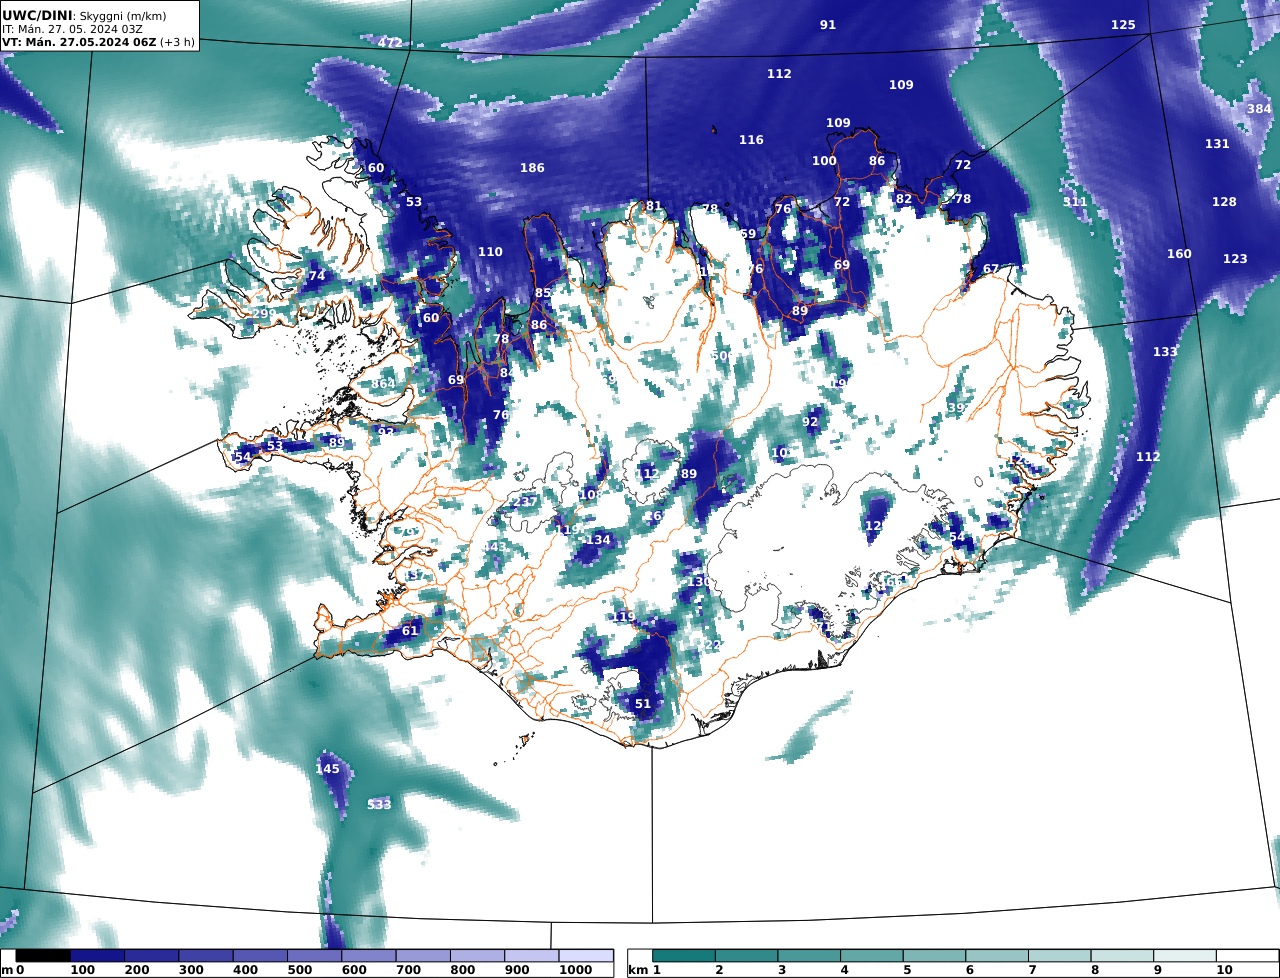This screenshot has width=1280, height=978.
Task: Click the "Skyggni (m/km)" header label
Action: (x=121, y=17)
